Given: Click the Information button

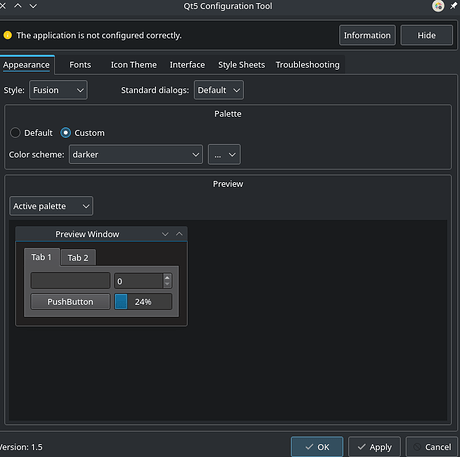Looking at the screenshot, I should click(367, 35).
